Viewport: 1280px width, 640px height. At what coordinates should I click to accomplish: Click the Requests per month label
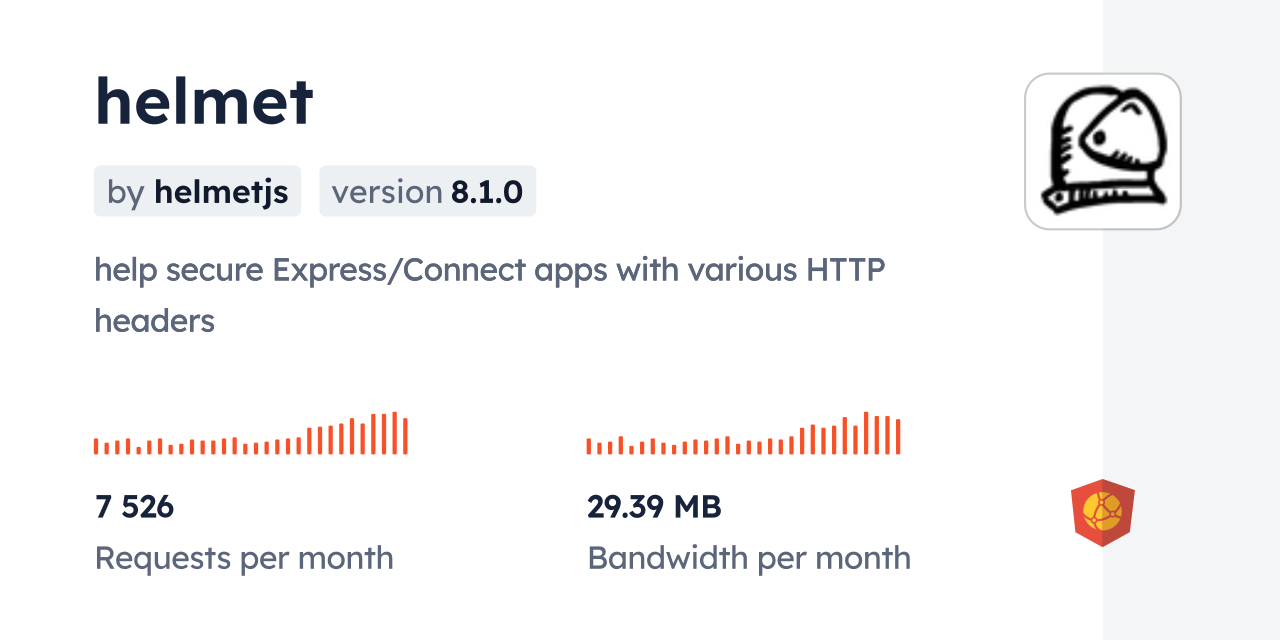[243, 558]
